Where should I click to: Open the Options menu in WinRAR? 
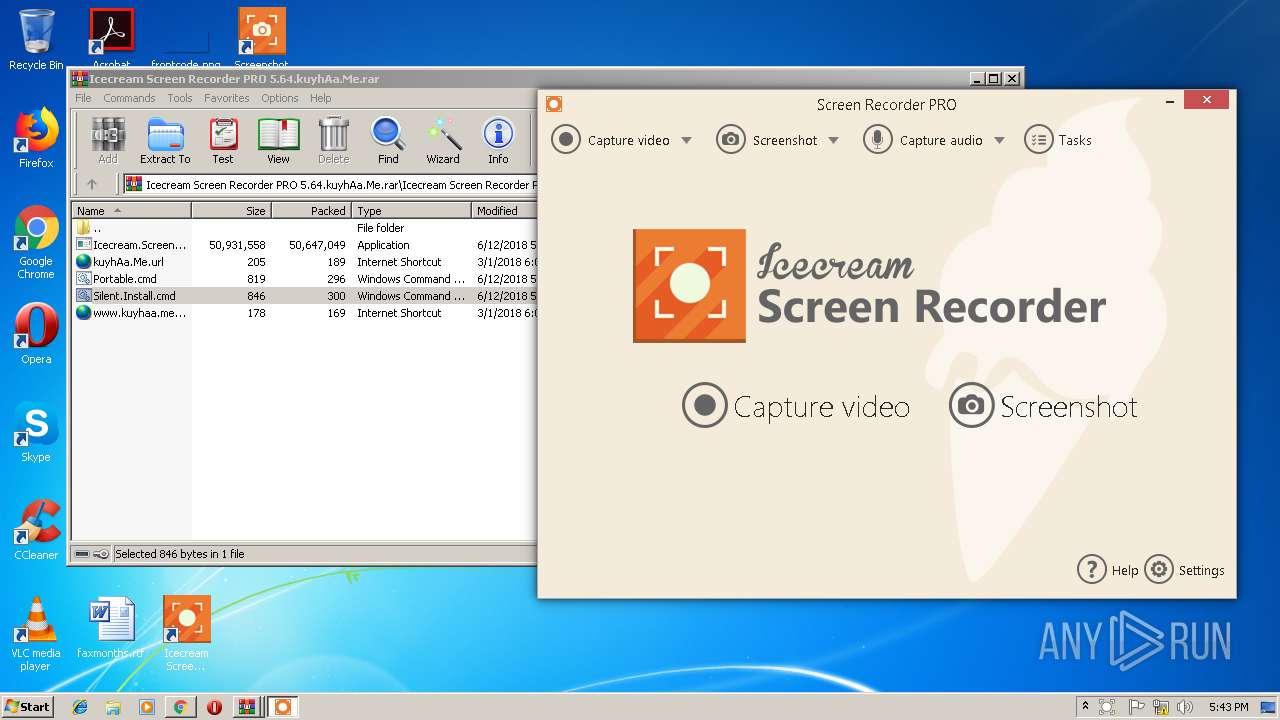(280, 98)
